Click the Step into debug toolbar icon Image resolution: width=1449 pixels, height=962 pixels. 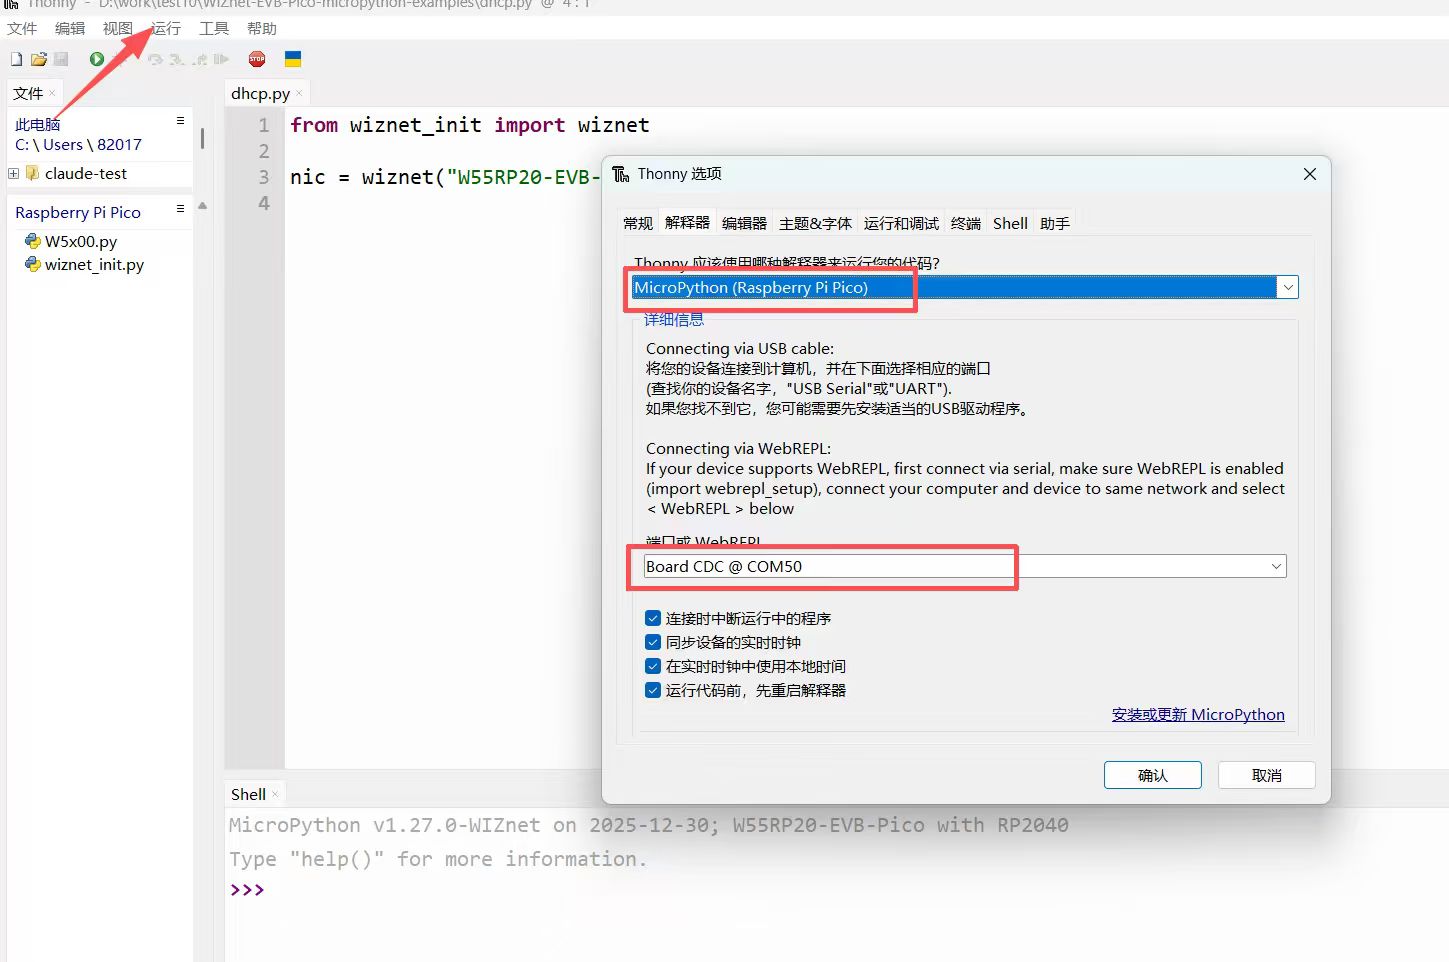coord(177,60)
